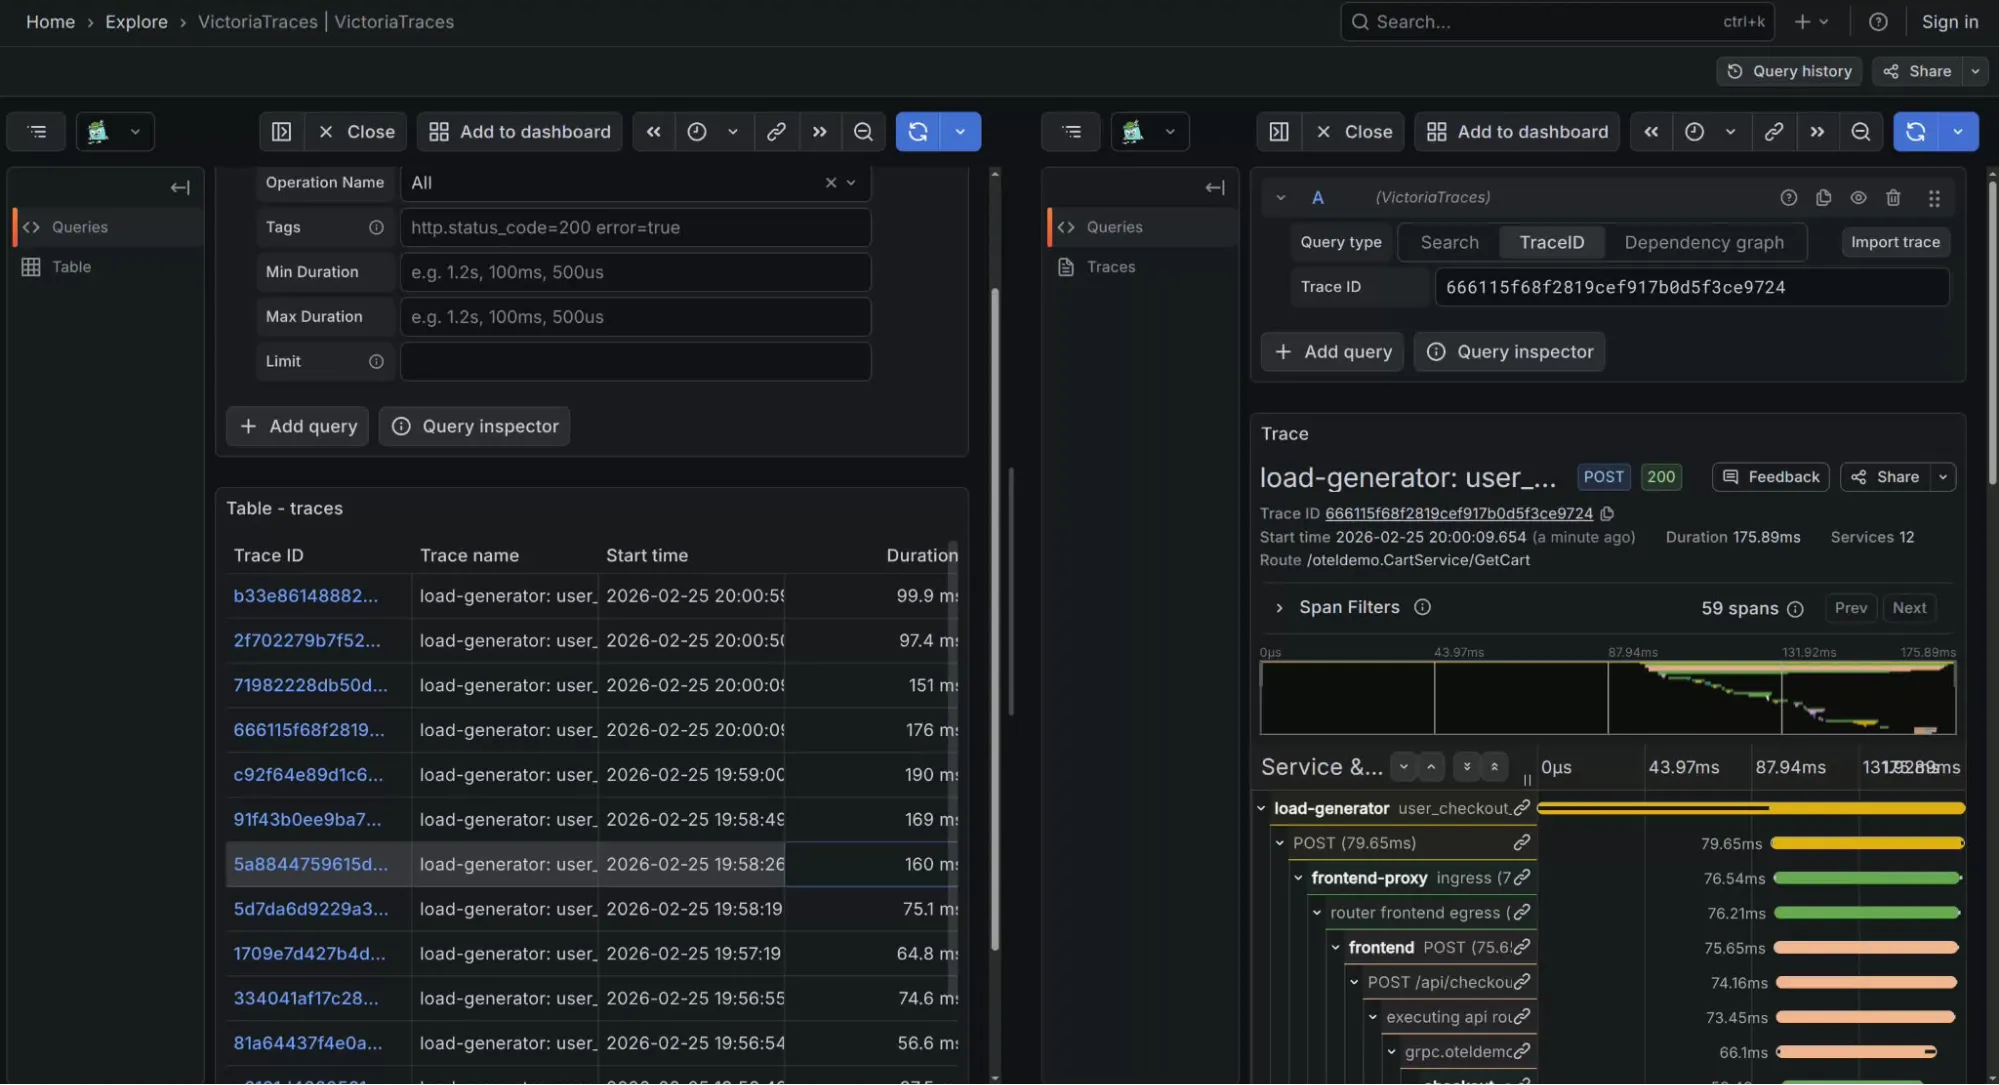Copy shortened link in left pane toolbar

776,132
